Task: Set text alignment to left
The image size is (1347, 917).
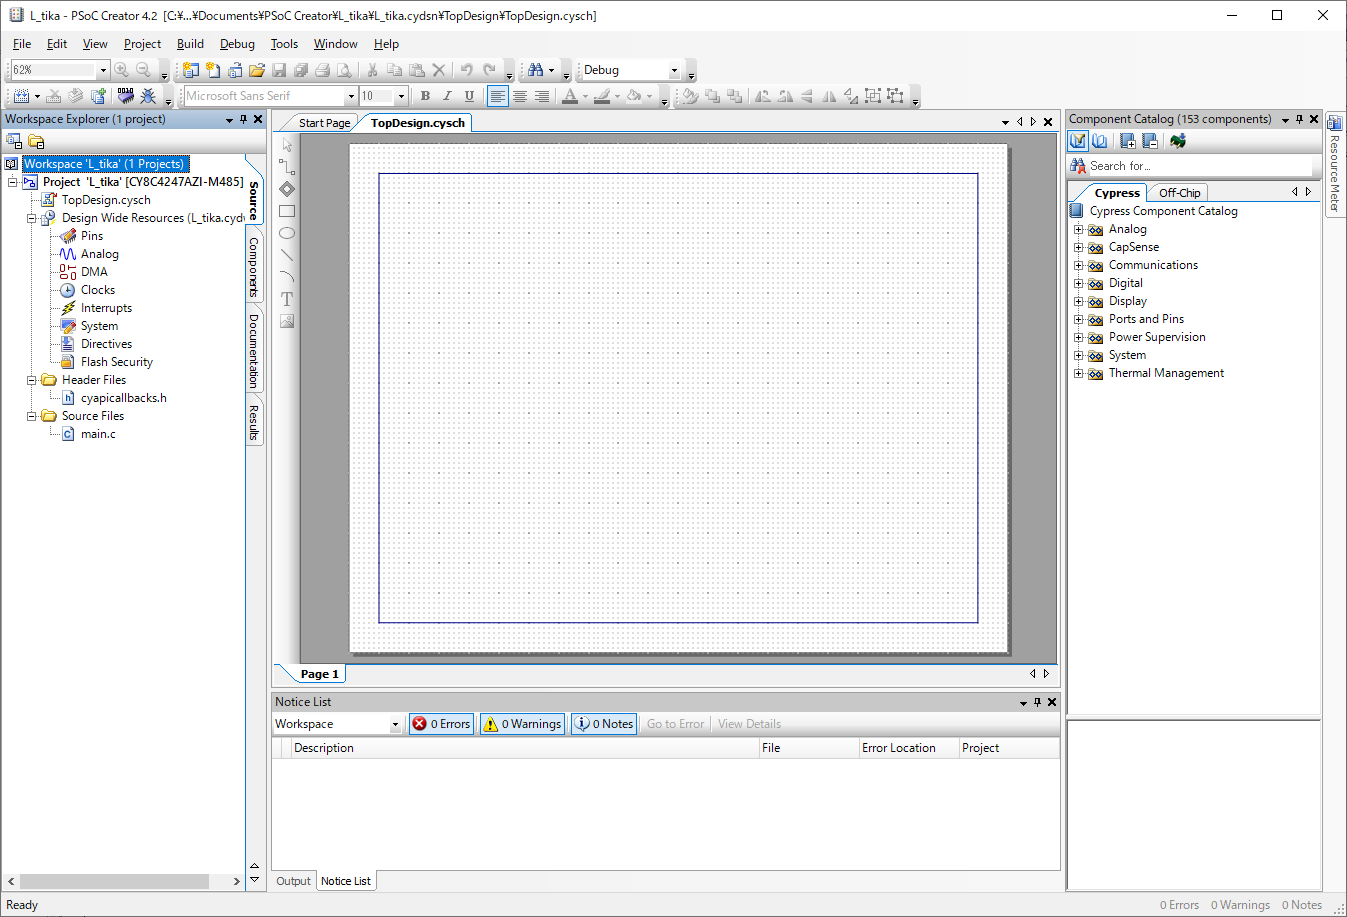Action: coord(498,96)
